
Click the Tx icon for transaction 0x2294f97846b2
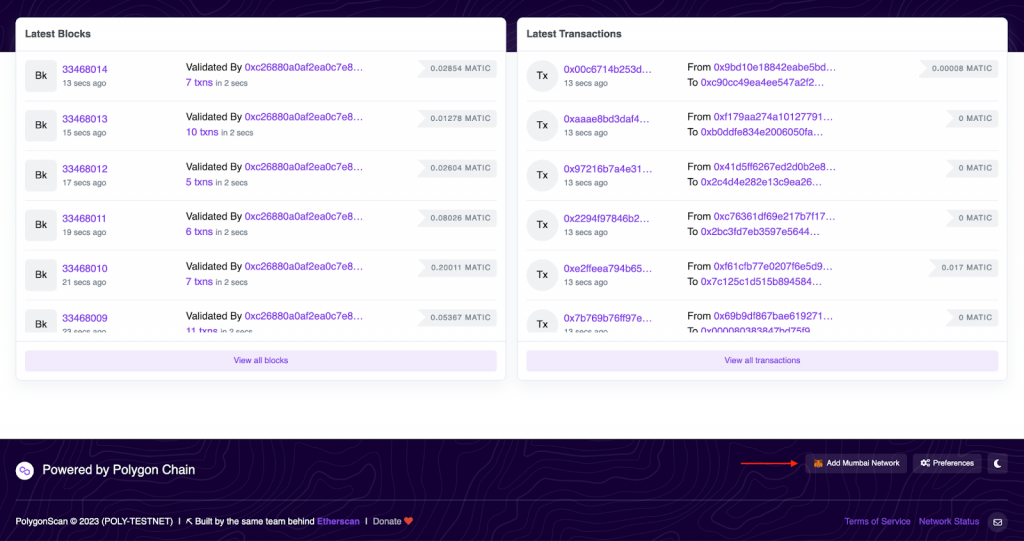click(x=542, y=225)
